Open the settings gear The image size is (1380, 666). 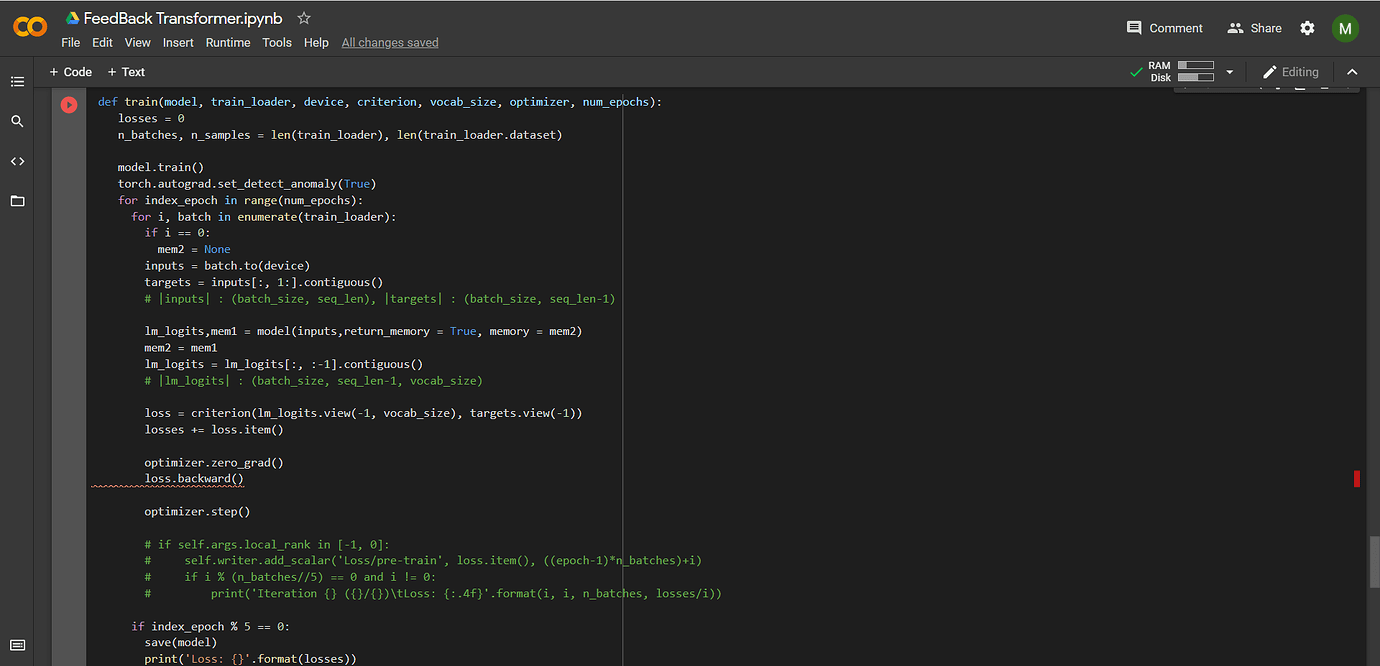[1307, 28]
